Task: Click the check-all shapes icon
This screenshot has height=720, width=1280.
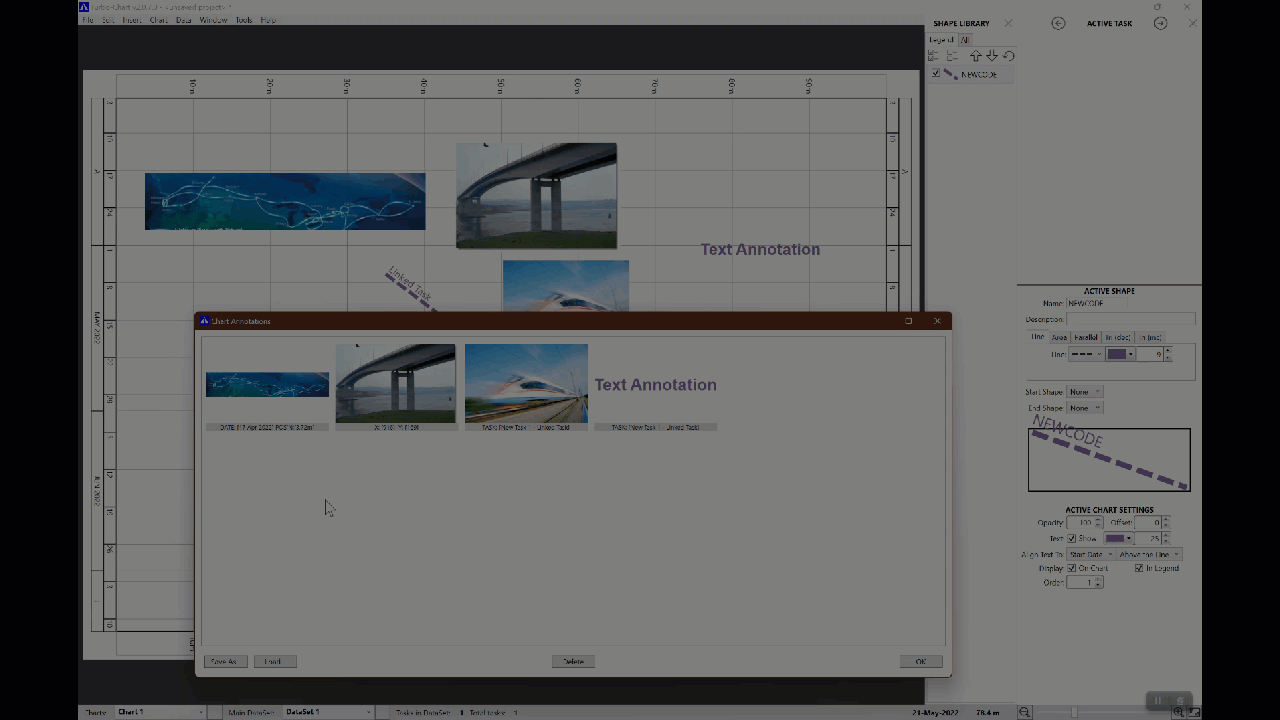Action: point(935,56)
